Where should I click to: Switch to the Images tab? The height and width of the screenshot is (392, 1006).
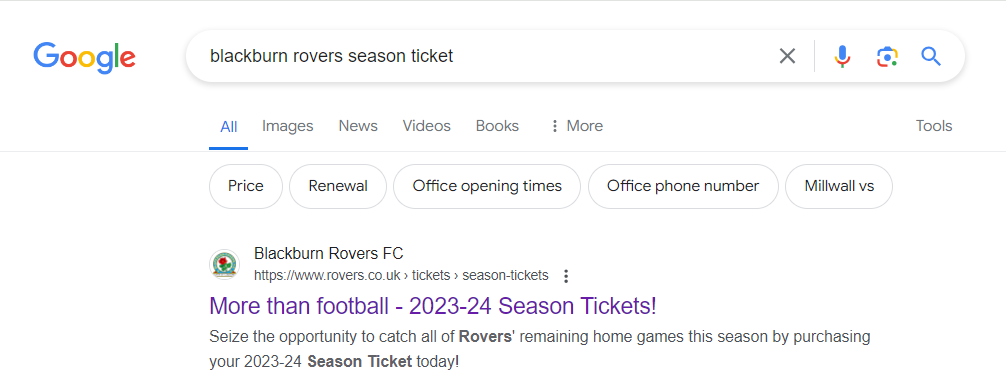[287, 126]
